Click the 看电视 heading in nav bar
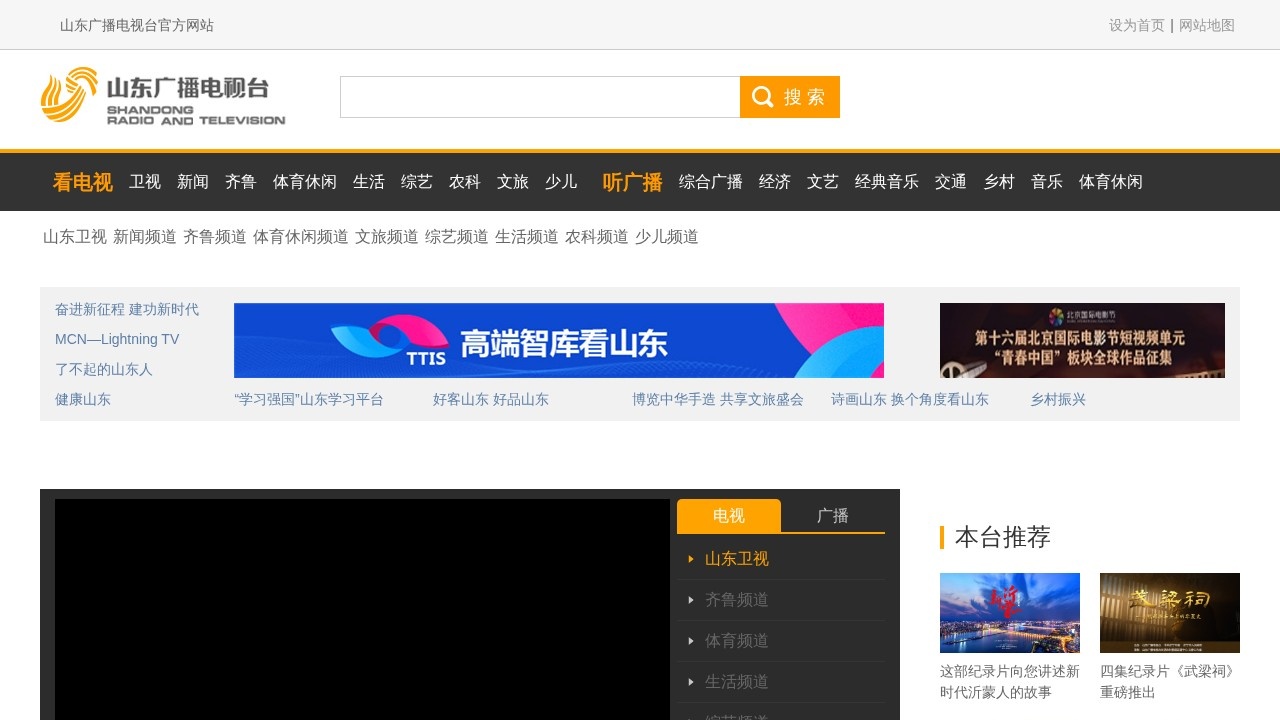This screenshot has width=1280, height=720. click(x=83, y=182)
